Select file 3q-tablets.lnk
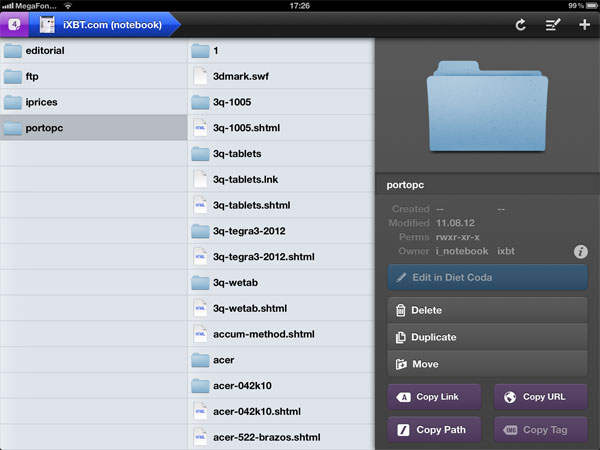The image size is (600, 450). (x=281, y=179)
